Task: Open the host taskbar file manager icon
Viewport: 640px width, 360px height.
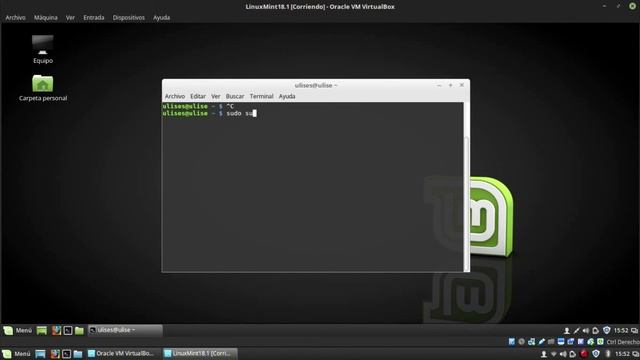Action: coord(78,353)
